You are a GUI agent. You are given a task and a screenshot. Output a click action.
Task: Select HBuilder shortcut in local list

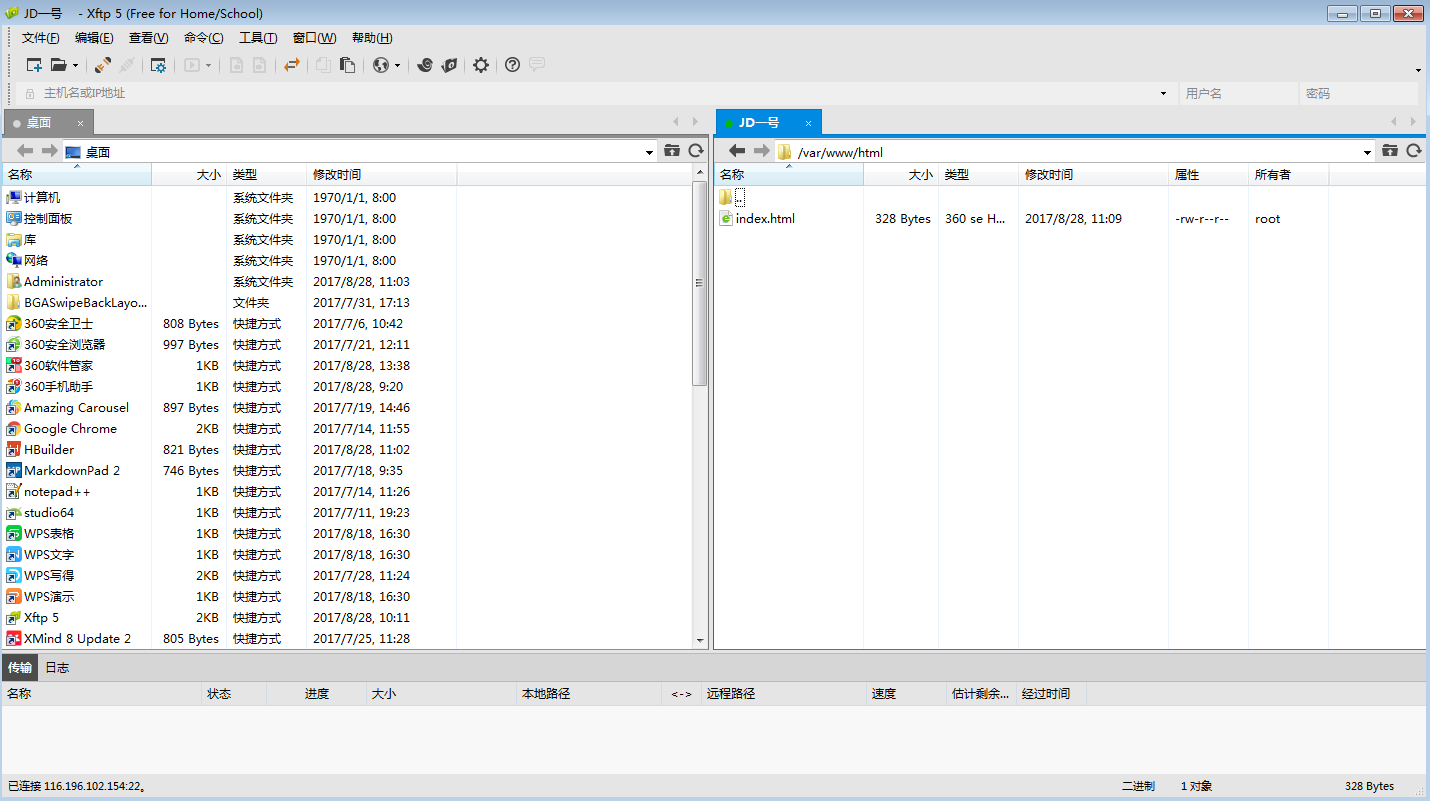point(49,449)
